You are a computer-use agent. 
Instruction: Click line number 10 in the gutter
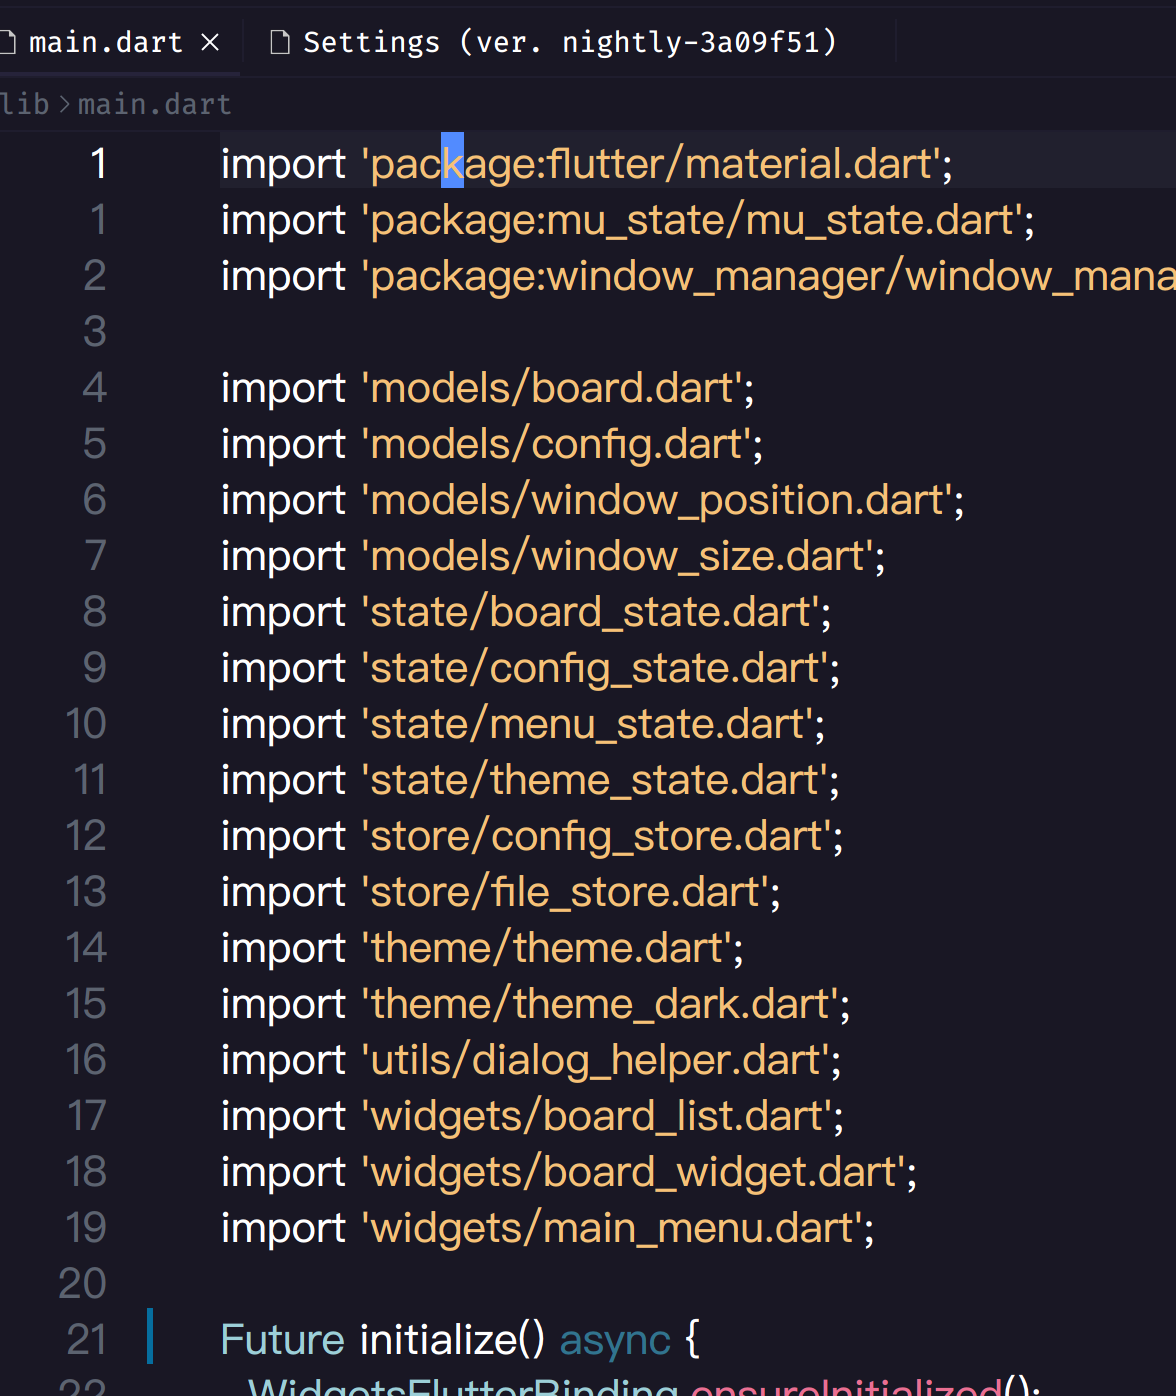(x=86, y=723)
